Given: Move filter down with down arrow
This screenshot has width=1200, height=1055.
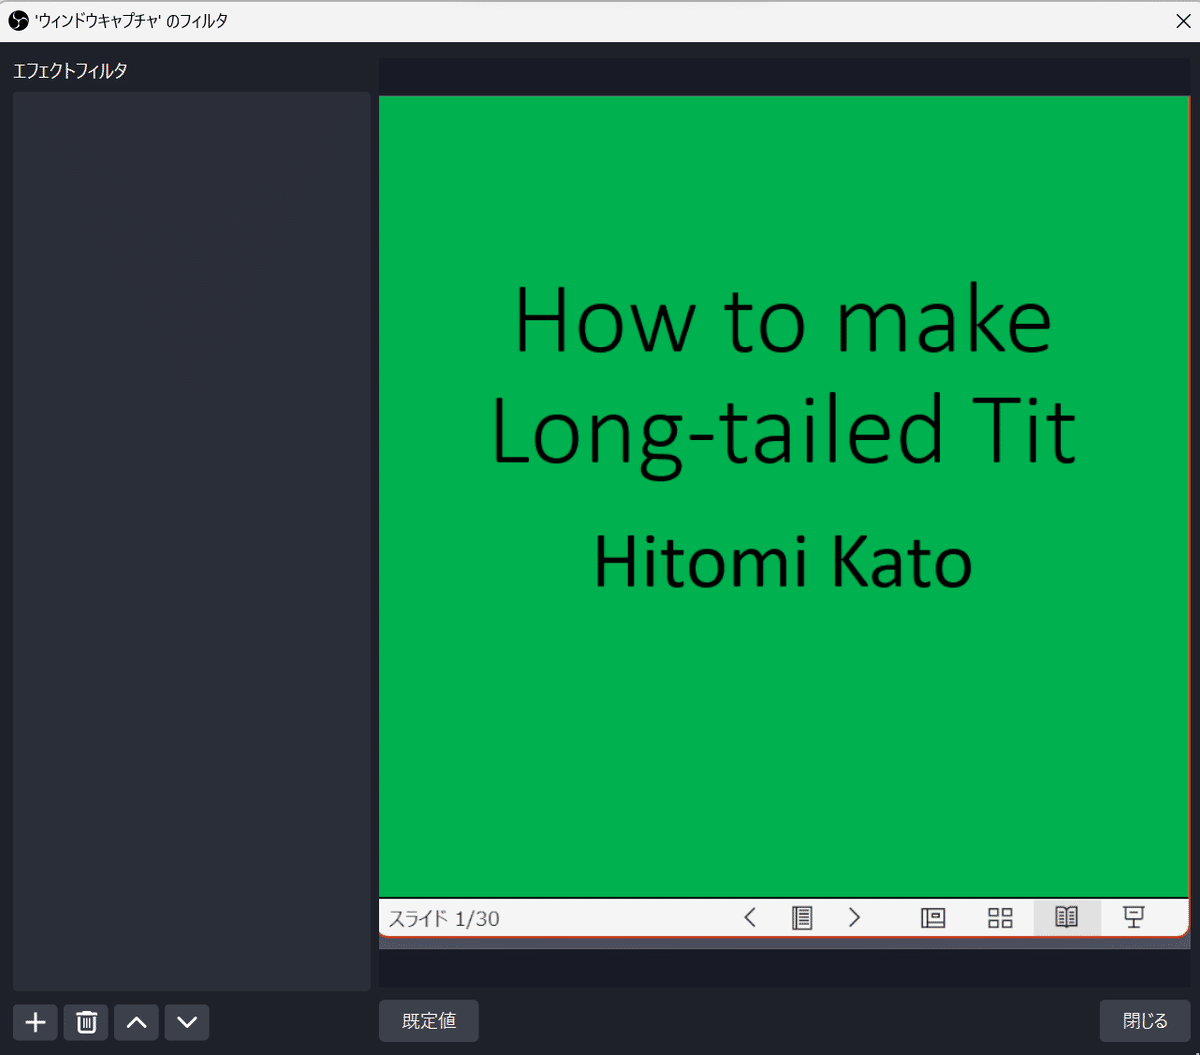Looking at the screenshot, I should [186, 1022].
